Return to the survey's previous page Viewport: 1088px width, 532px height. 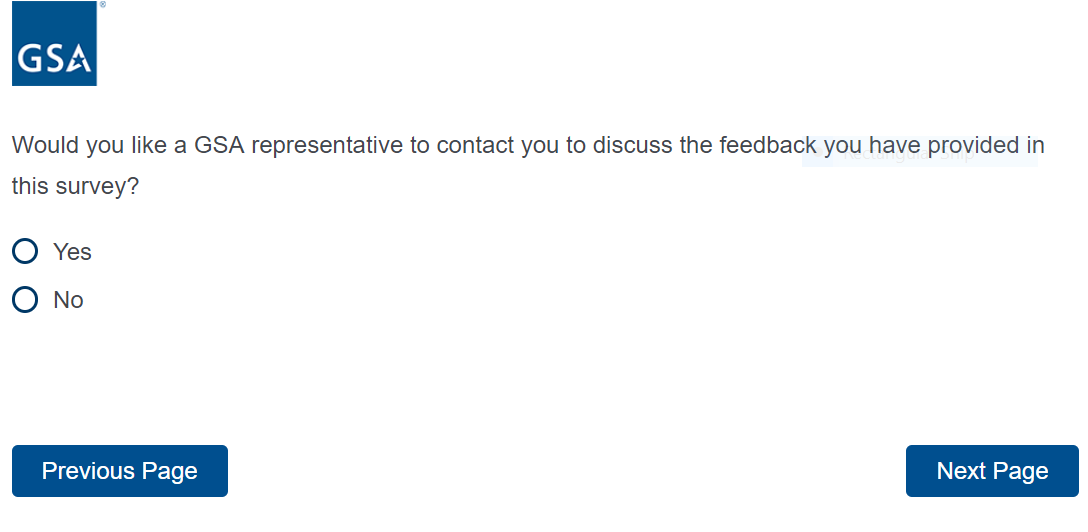(x=120, y=471)
